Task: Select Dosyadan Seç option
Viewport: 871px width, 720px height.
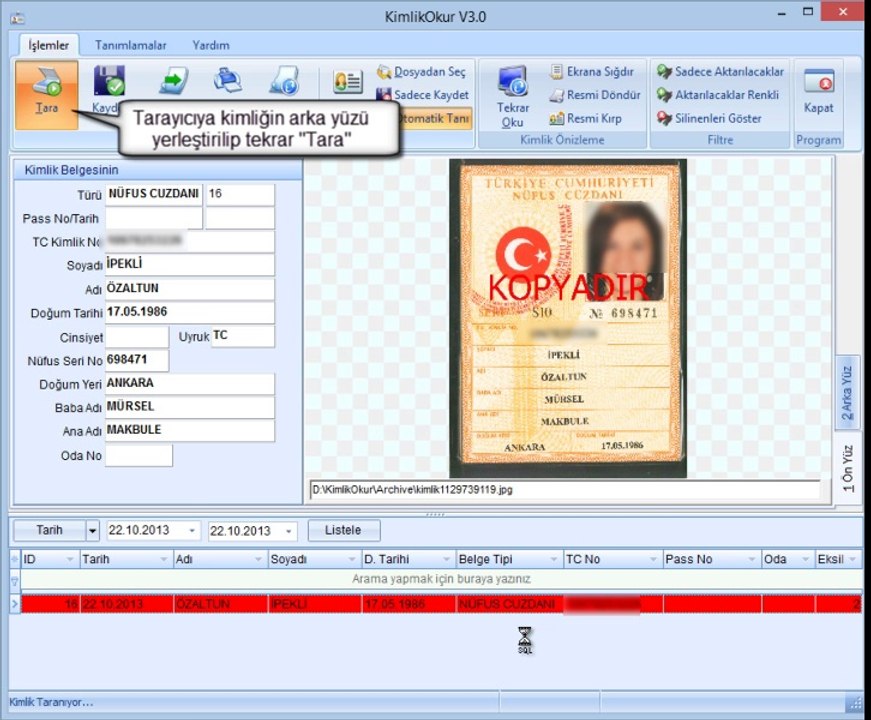Action: [x=422, y=72]
